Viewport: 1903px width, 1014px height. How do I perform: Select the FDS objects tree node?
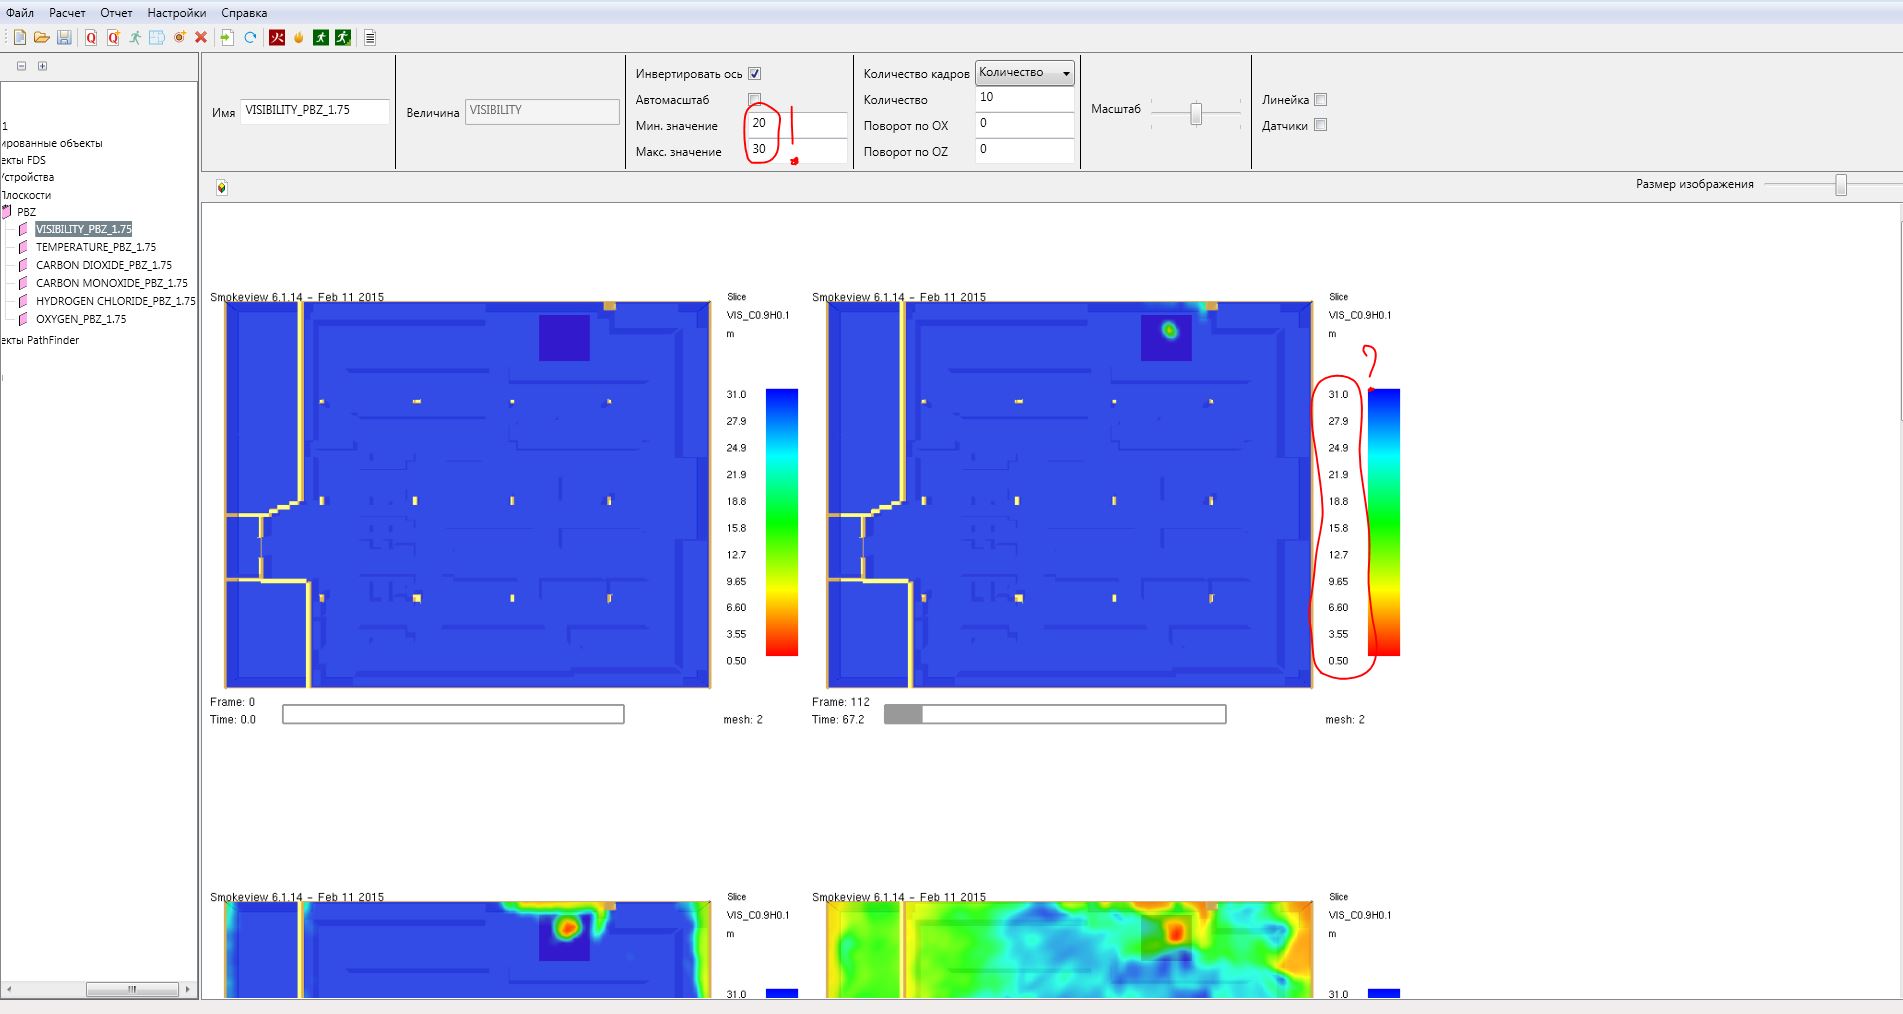23,160
